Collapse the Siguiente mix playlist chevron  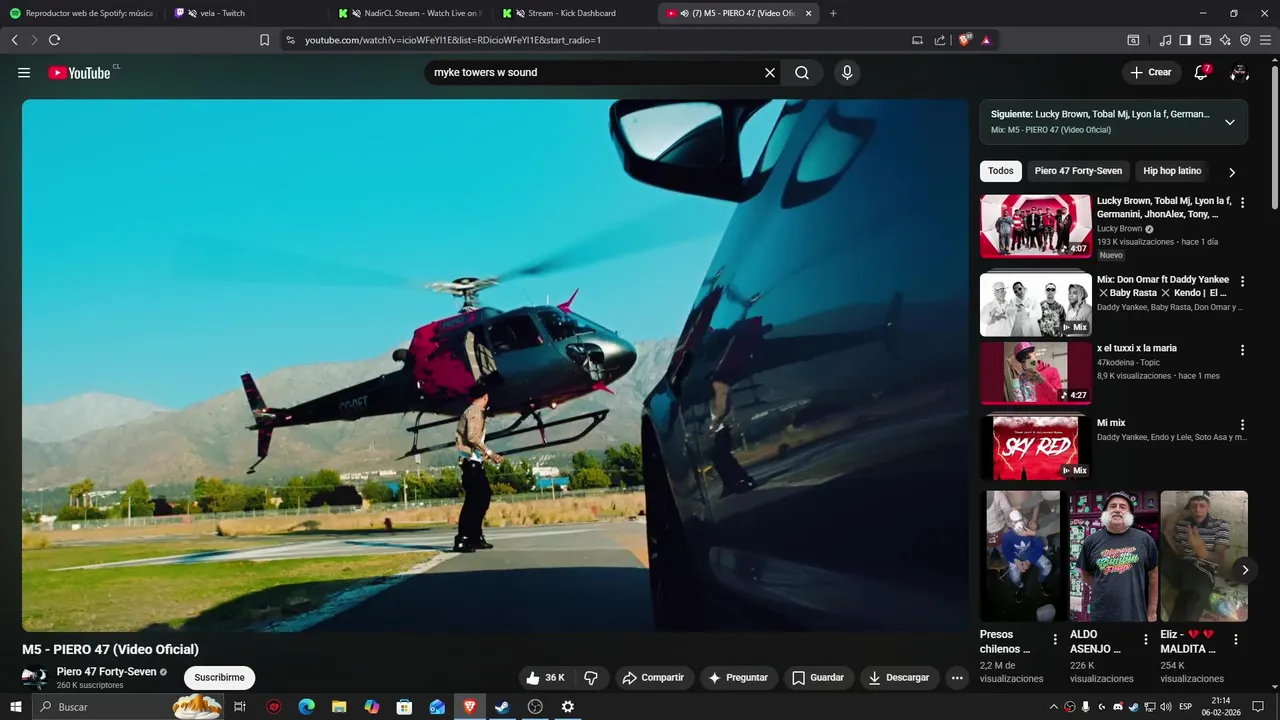click(x=1230, y=122)
